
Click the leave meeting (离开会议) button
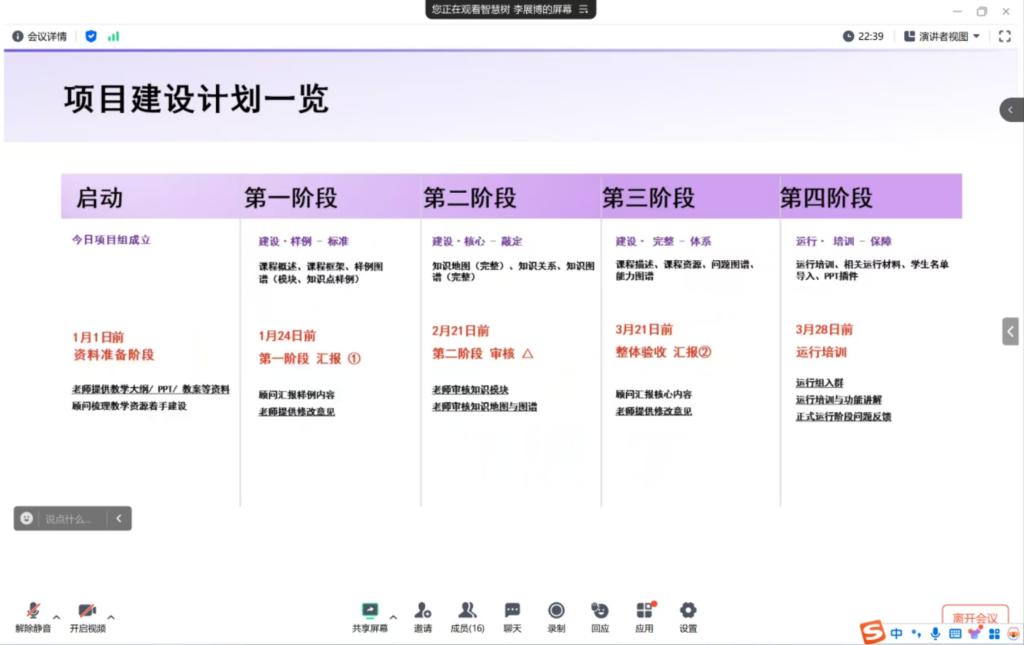coord(974,617)
